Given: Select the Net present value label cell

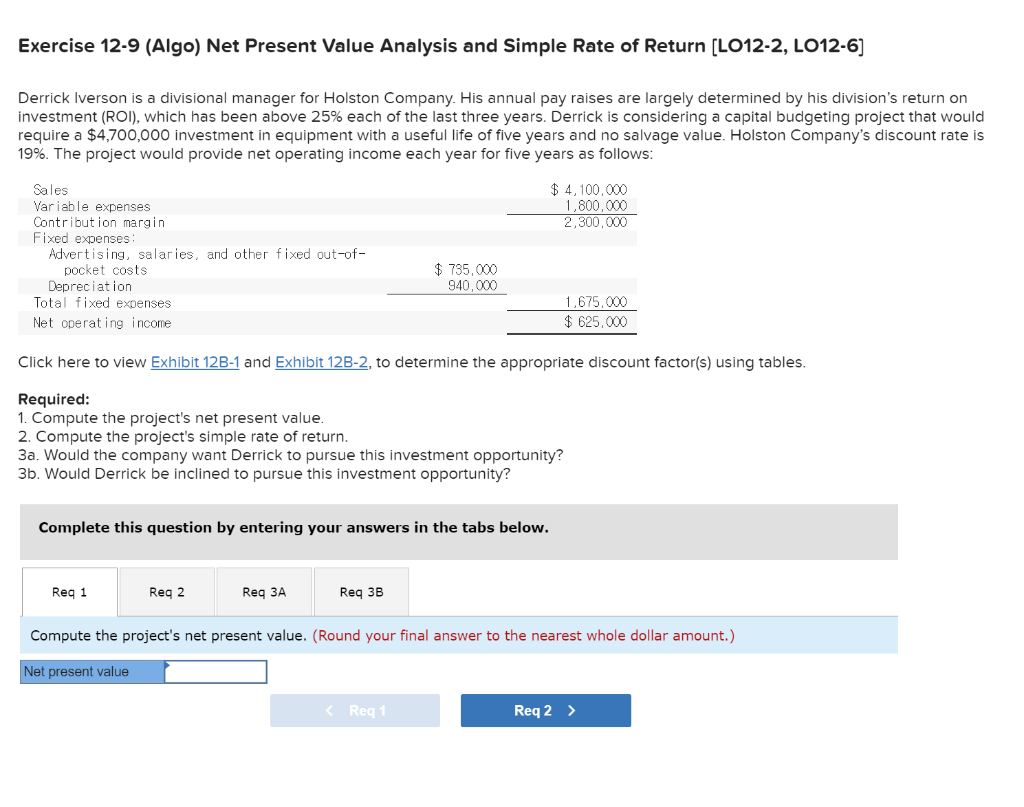Looking at the screenshot, I should pyautogui.click(x=90, y=671).
